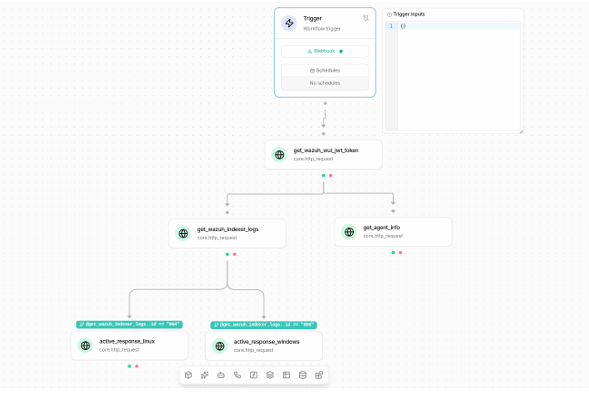This screenshot has width=589, height=403.
Task: Click the cloud-shaped icon in bottom toolbar
Action: (x=221, y=375)
